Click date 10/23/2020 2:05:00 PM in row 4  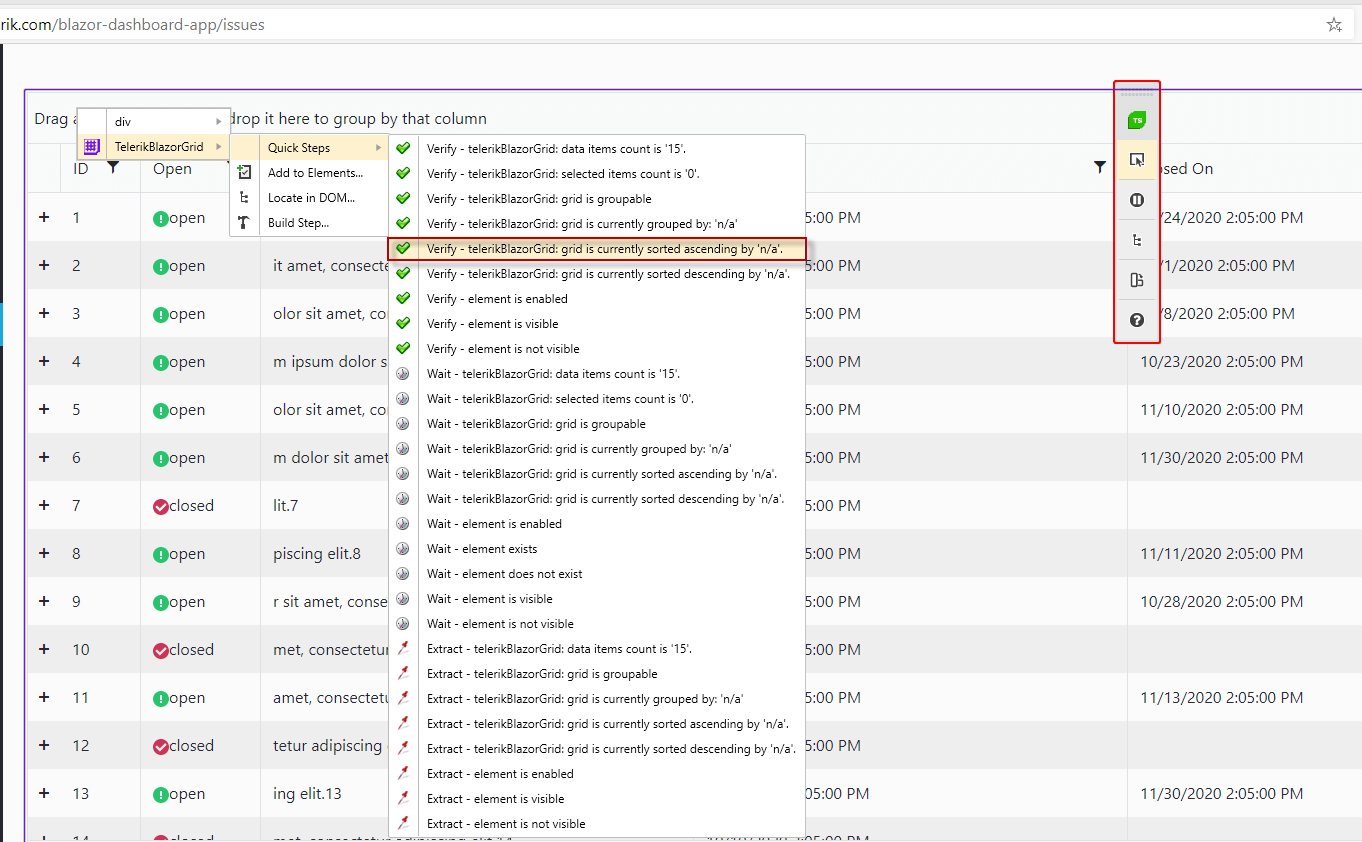click(1221, 361)
